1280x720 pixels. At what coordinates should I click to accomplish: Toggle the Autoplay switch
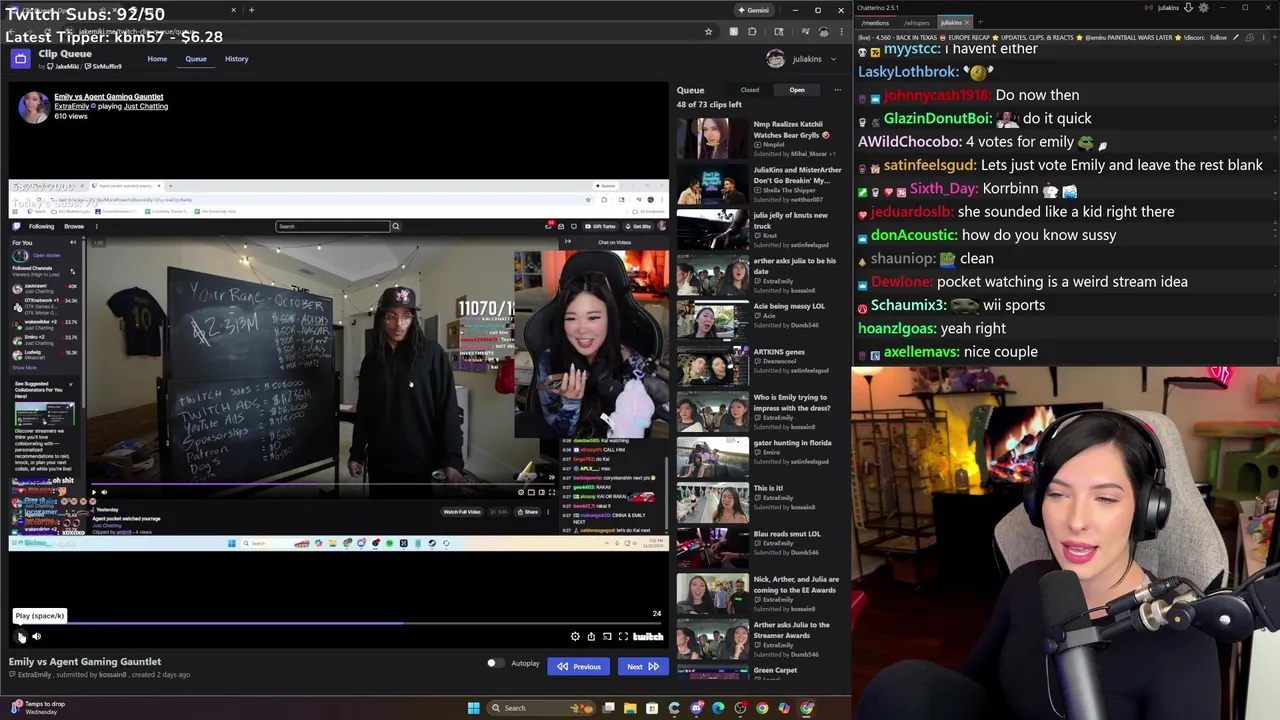click(495, 663)
